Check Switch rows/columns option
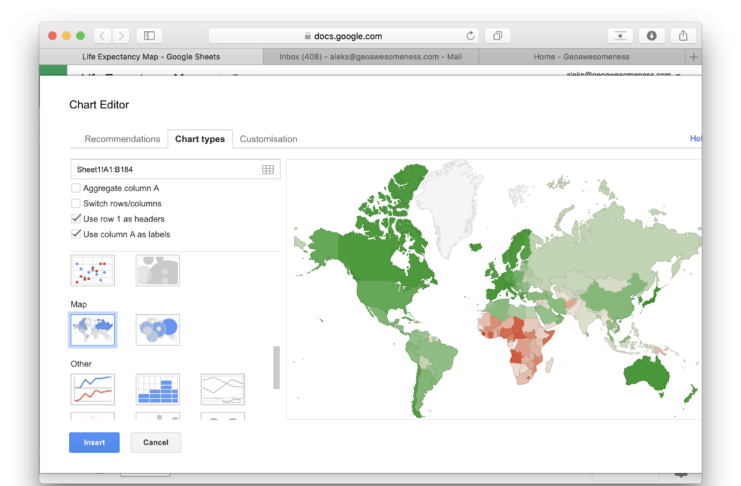 pos(76,203)
